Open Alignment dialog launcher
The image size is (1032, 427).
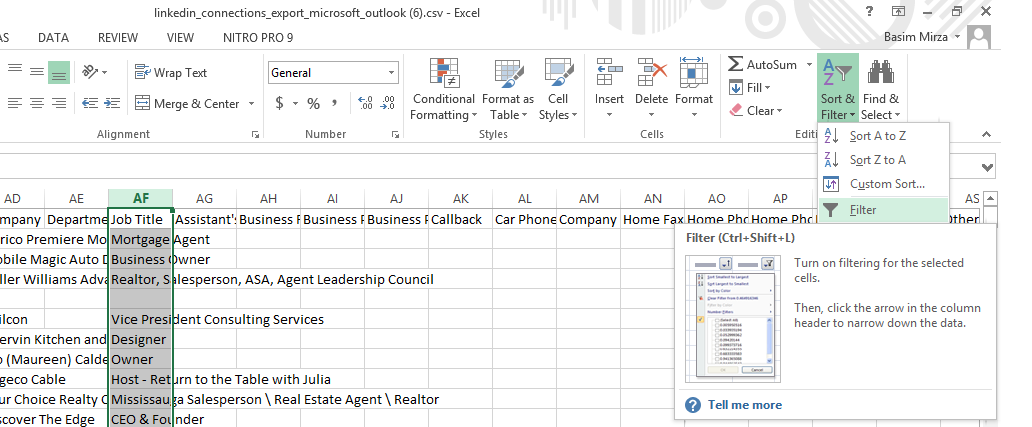(x=255, y=134)
